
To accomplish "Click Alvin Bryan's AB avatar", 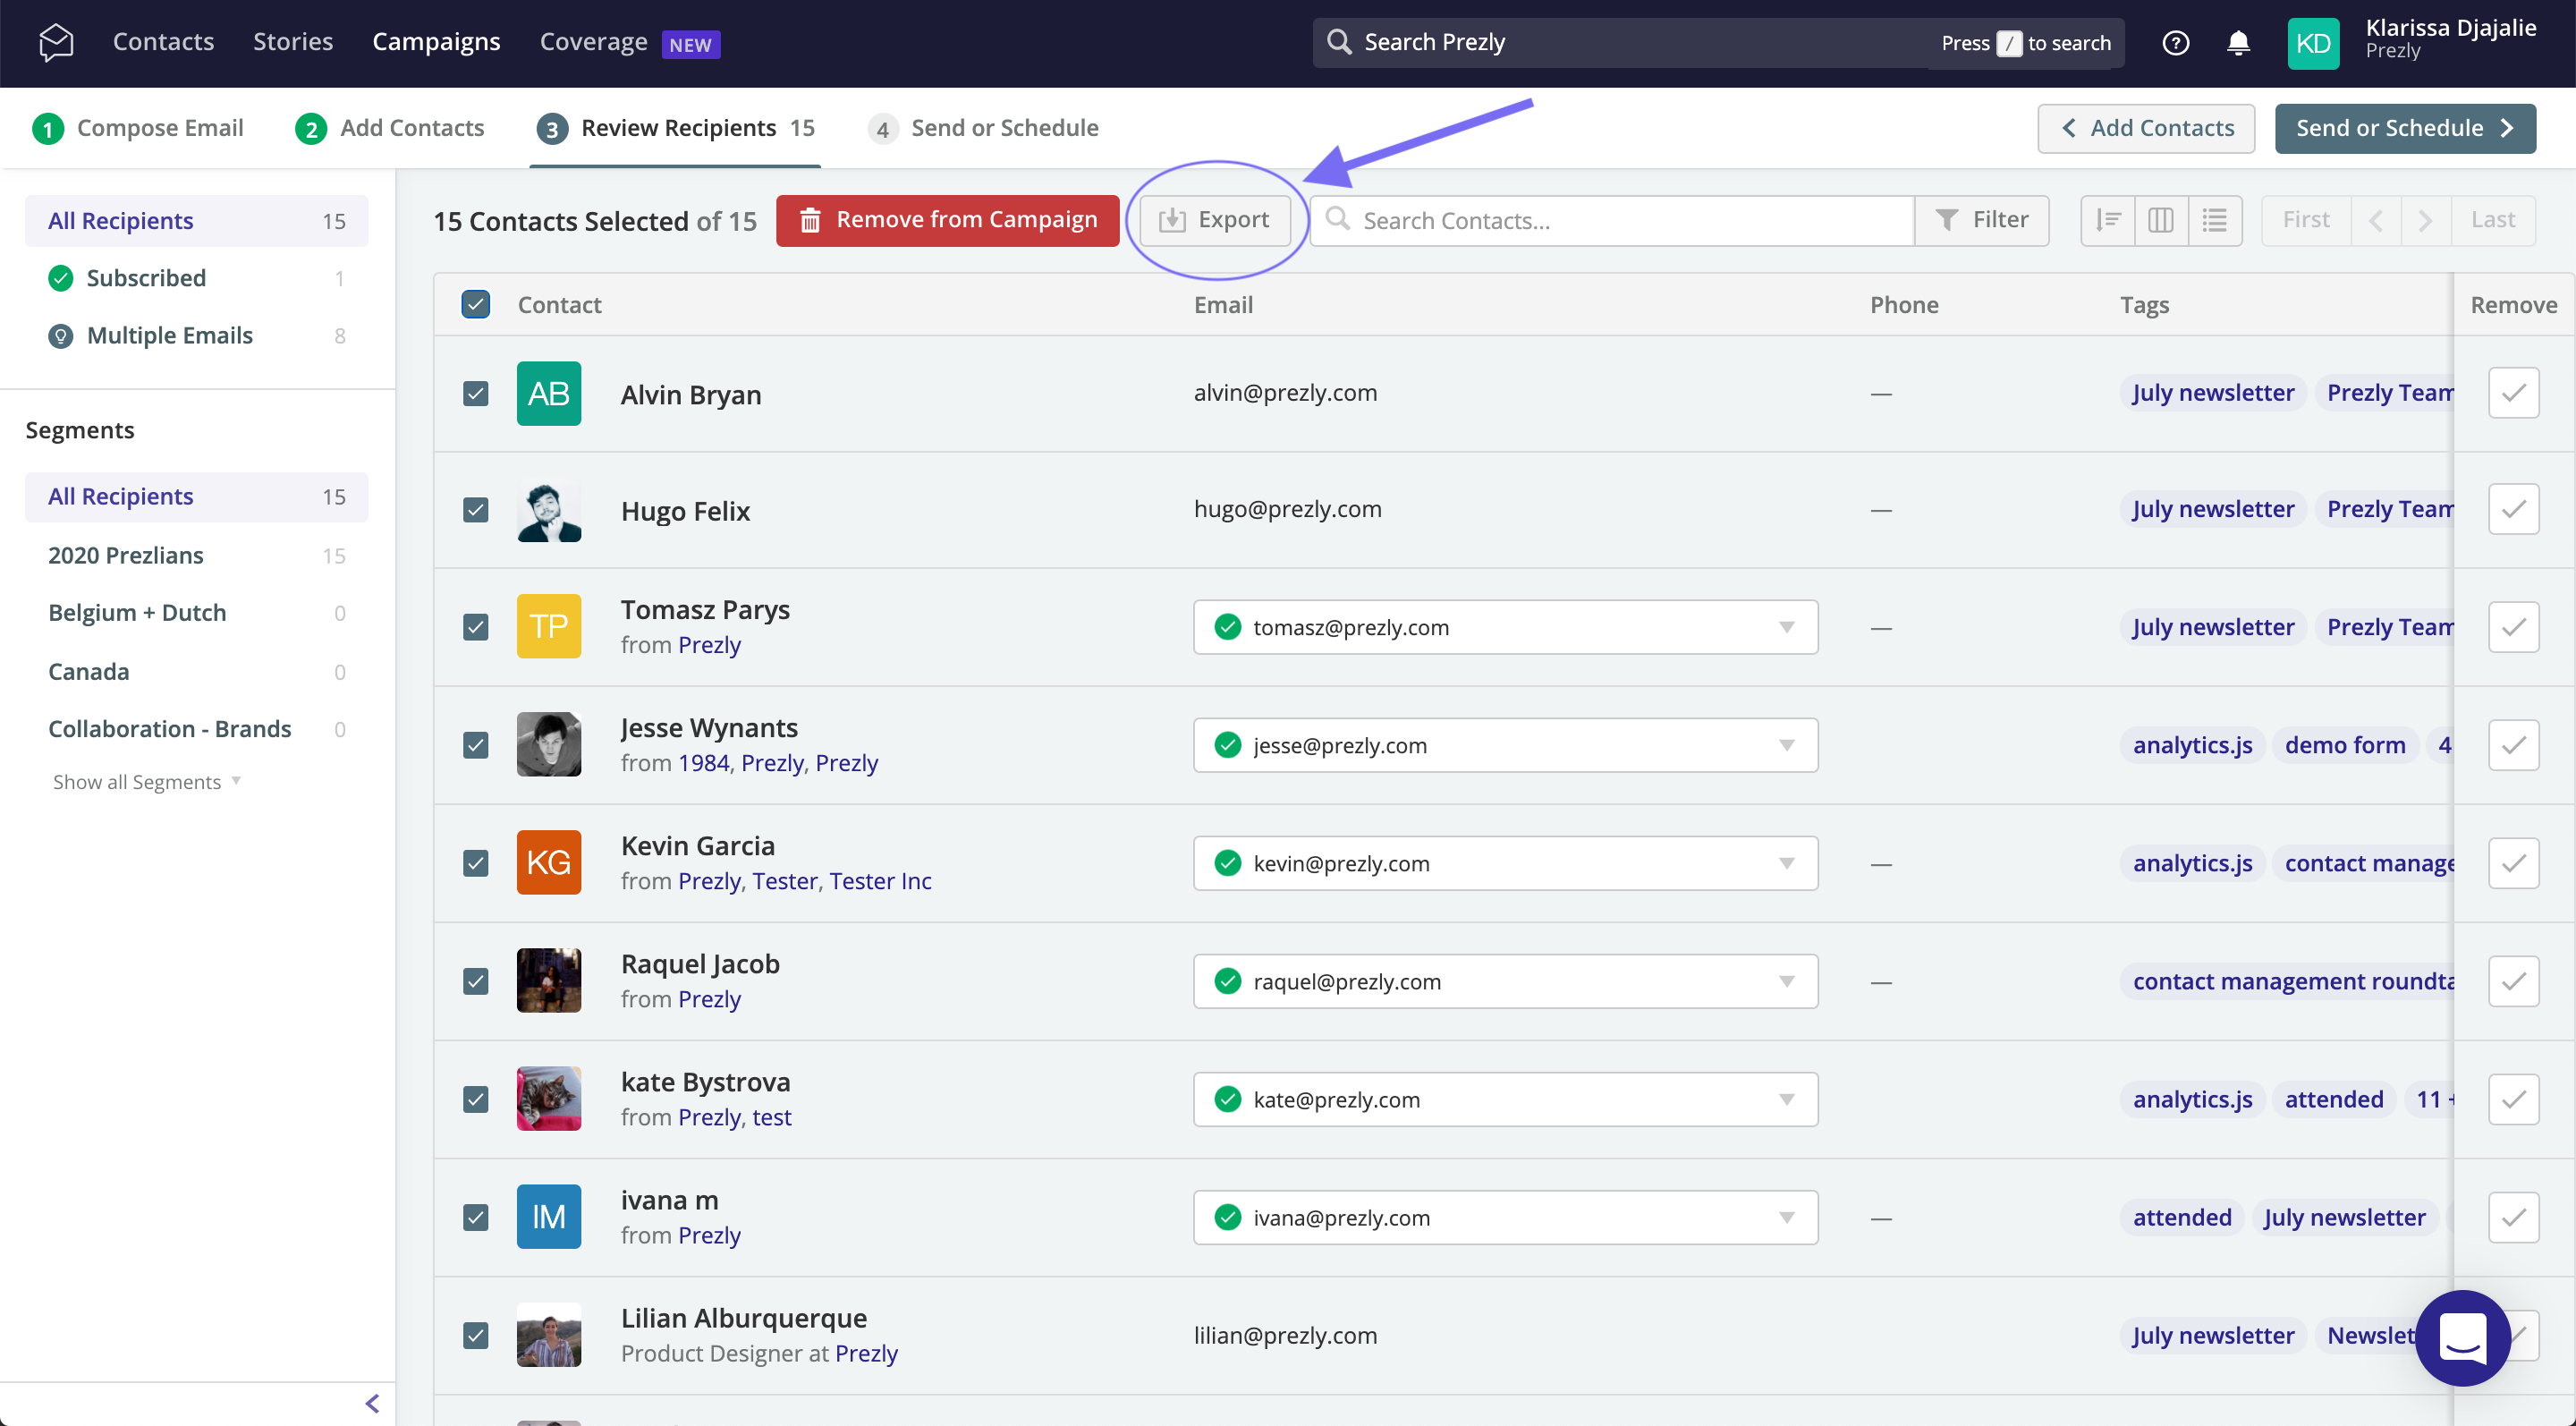I will click(549, 393).
